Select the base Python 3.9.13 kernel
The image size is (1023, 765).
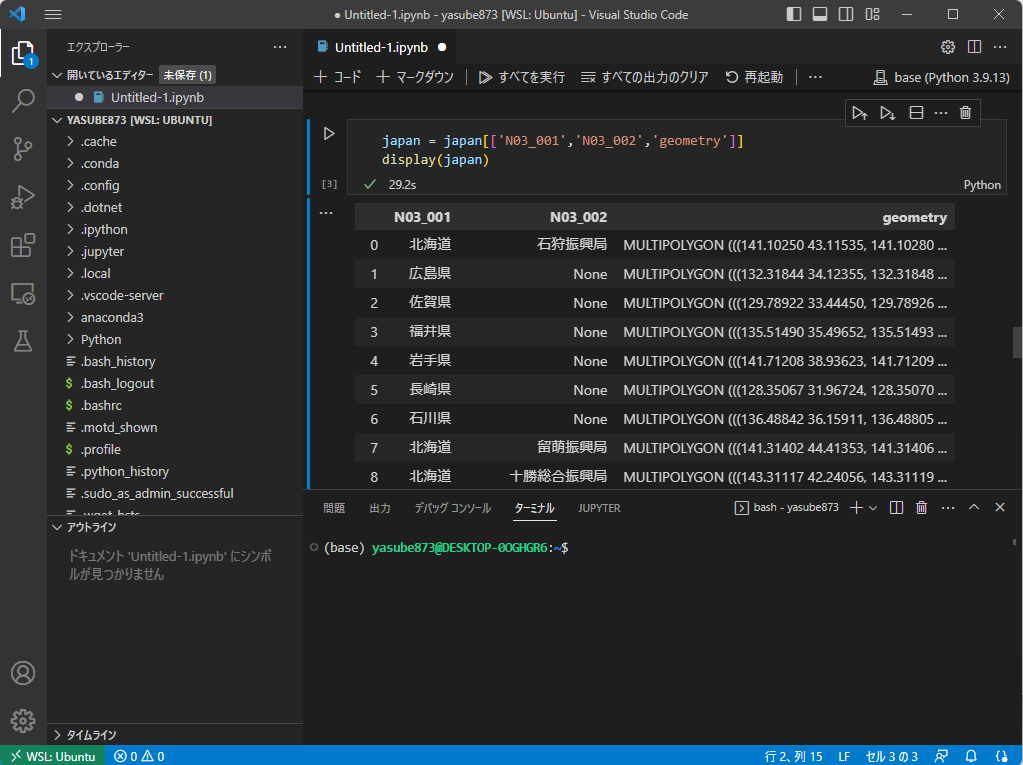941,77
